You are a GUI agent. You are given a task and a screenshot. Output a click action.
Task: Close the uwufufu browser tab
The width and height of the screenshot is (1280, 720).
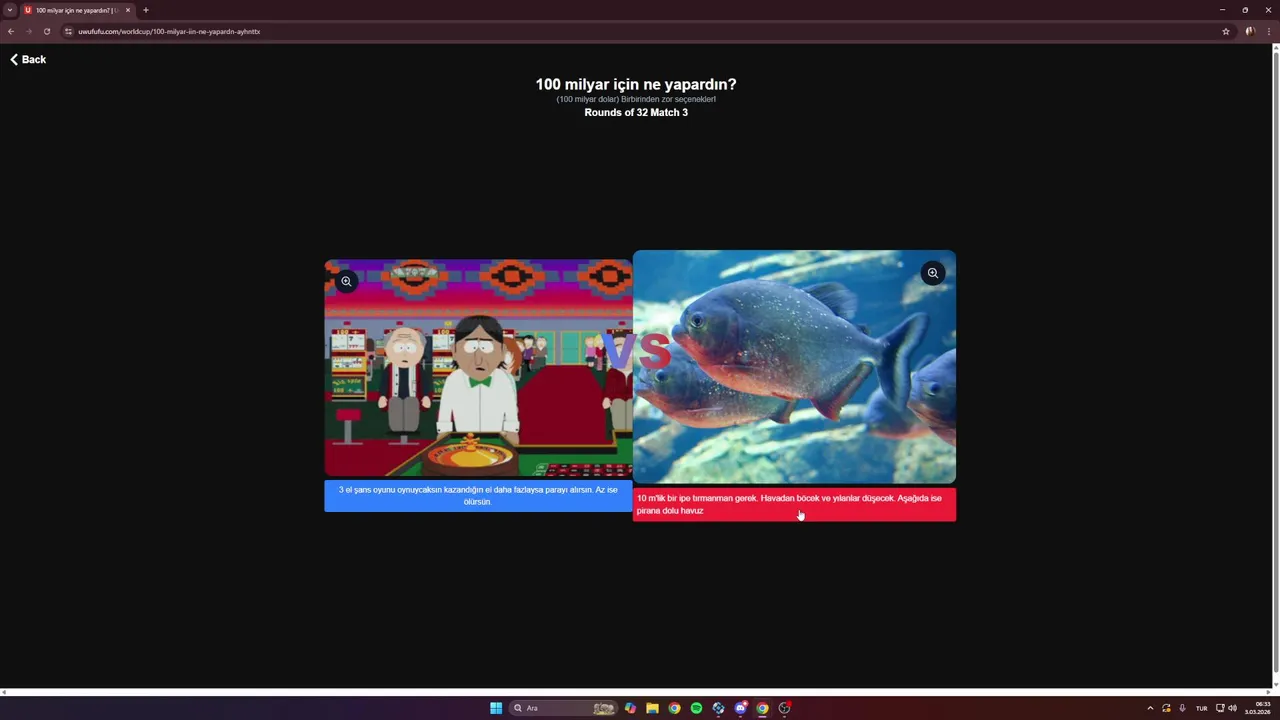(x=128, y=10)
